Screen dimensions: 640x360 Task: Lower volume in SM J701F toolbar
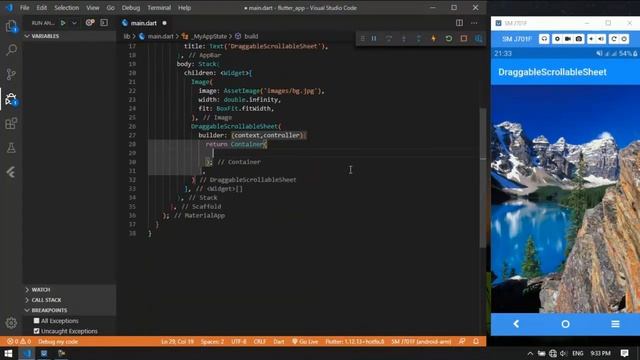(x=591, y=39)
